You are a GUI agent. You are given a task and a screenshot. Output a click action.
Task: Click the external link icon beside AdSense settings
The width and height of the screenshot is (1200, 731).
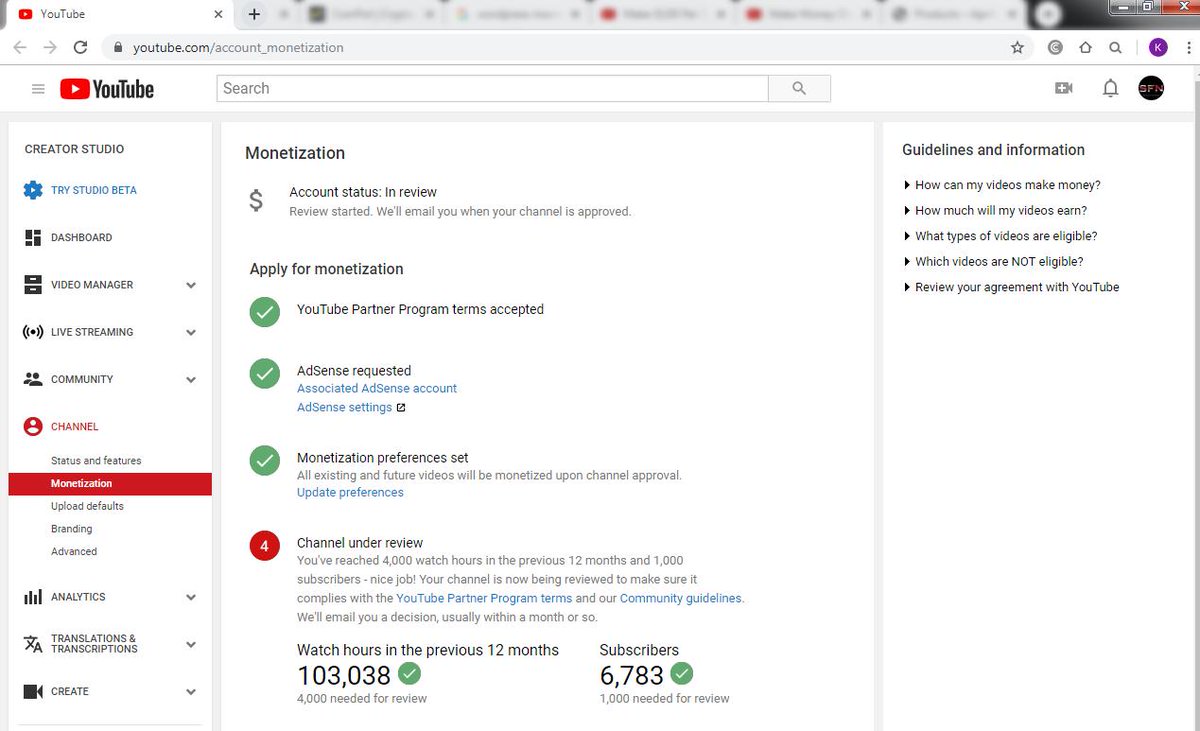tap(401, 408)
